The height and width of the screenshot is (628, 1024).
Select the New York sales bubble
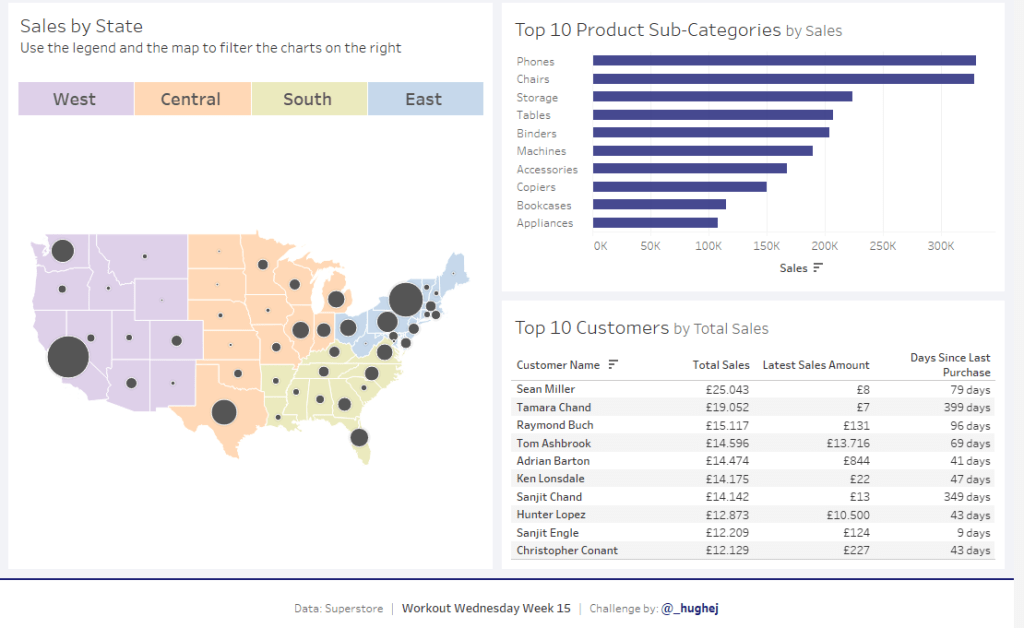pyautogui.click(x=405, y=299)
